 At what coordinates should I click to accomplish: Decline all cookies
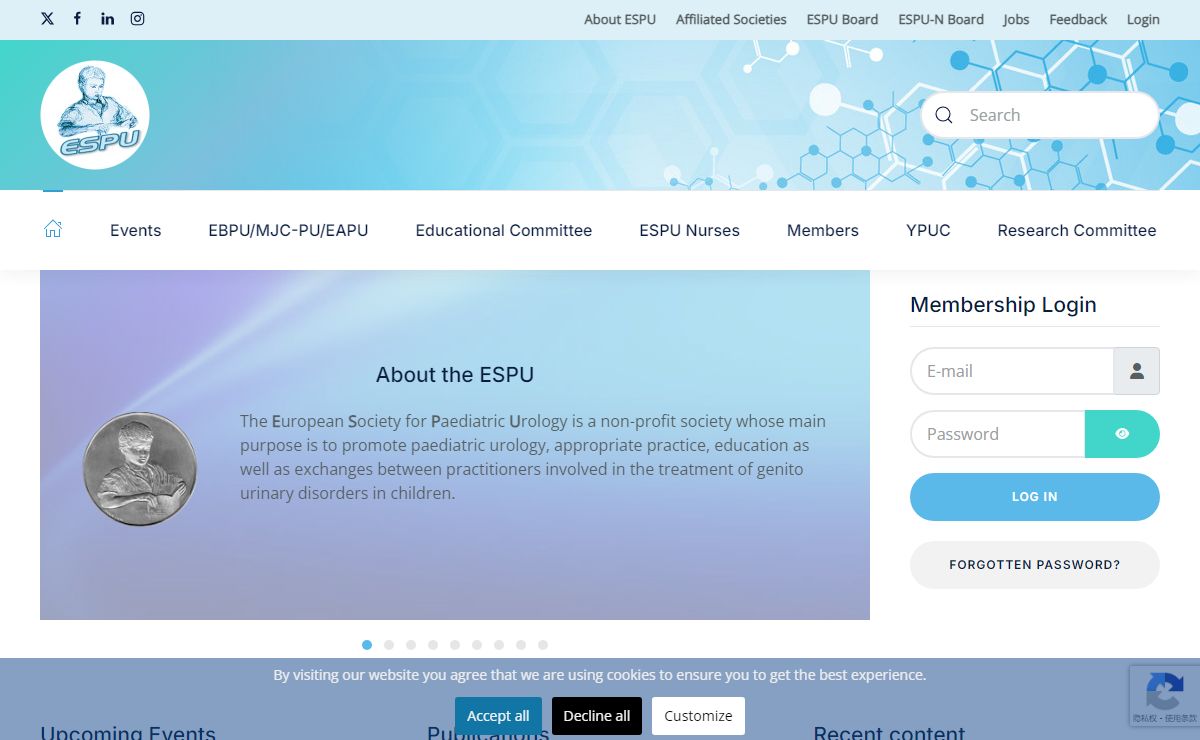tap(597, 716)
